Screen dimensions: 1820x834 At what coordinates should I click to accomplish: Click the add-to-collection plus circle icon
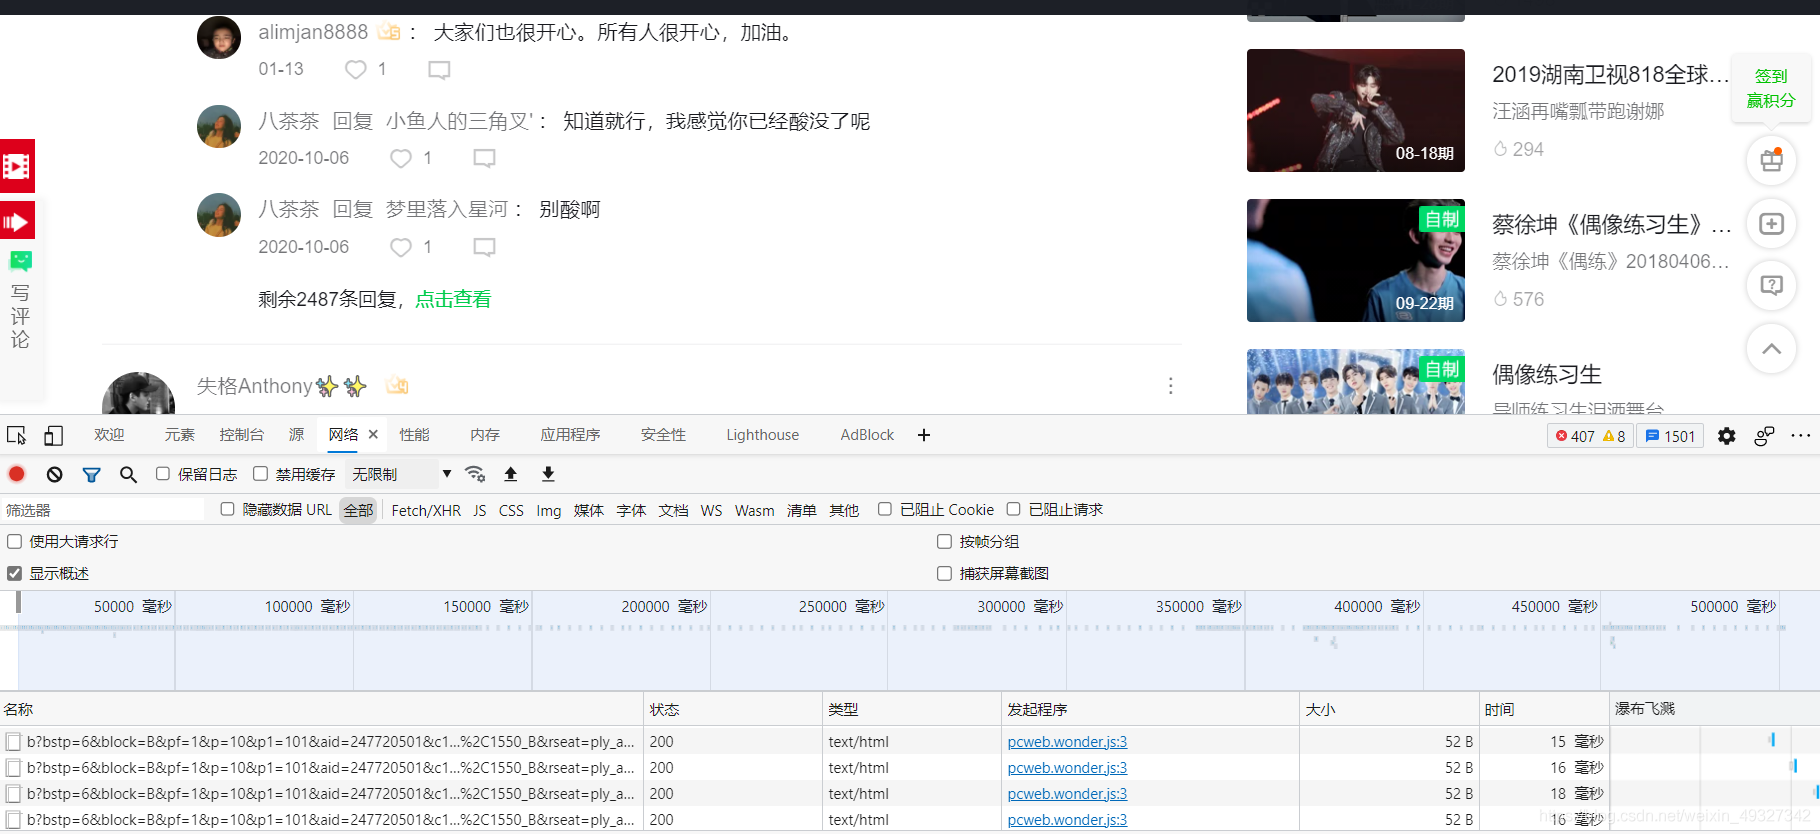pyautogui.click(x=1771, y=224)
